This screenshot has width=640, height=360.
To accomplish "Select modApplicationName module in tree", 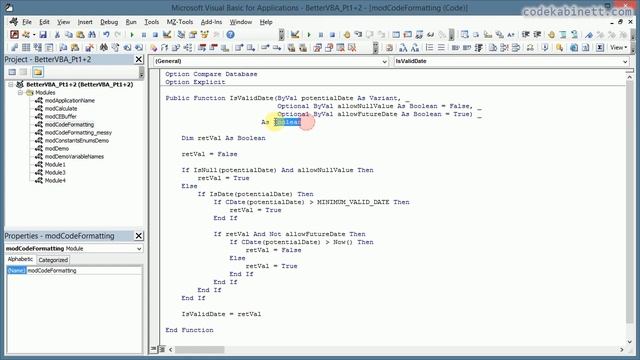I will coord(70,100).
